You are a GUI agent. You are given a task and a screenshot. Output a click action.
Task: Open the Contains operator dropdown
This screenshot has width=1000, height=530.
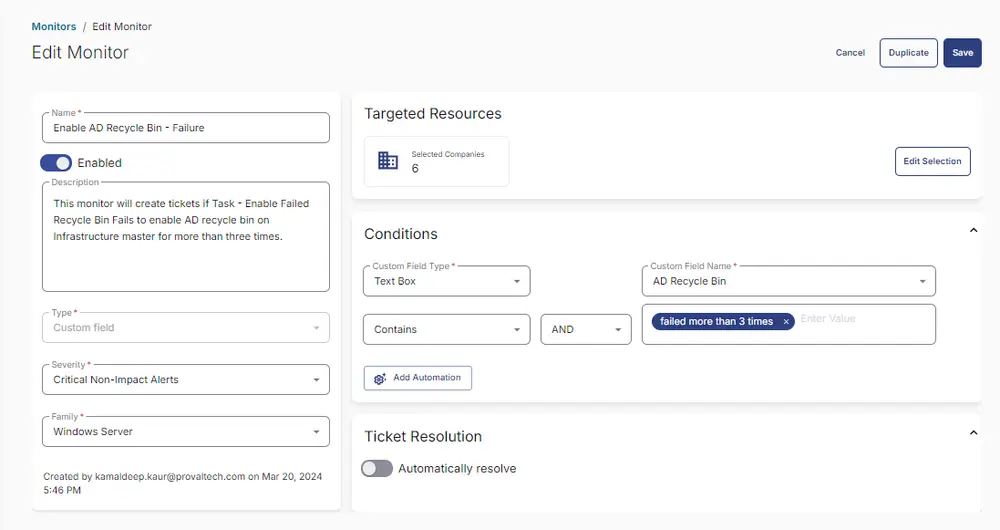(x=446, y=329)
